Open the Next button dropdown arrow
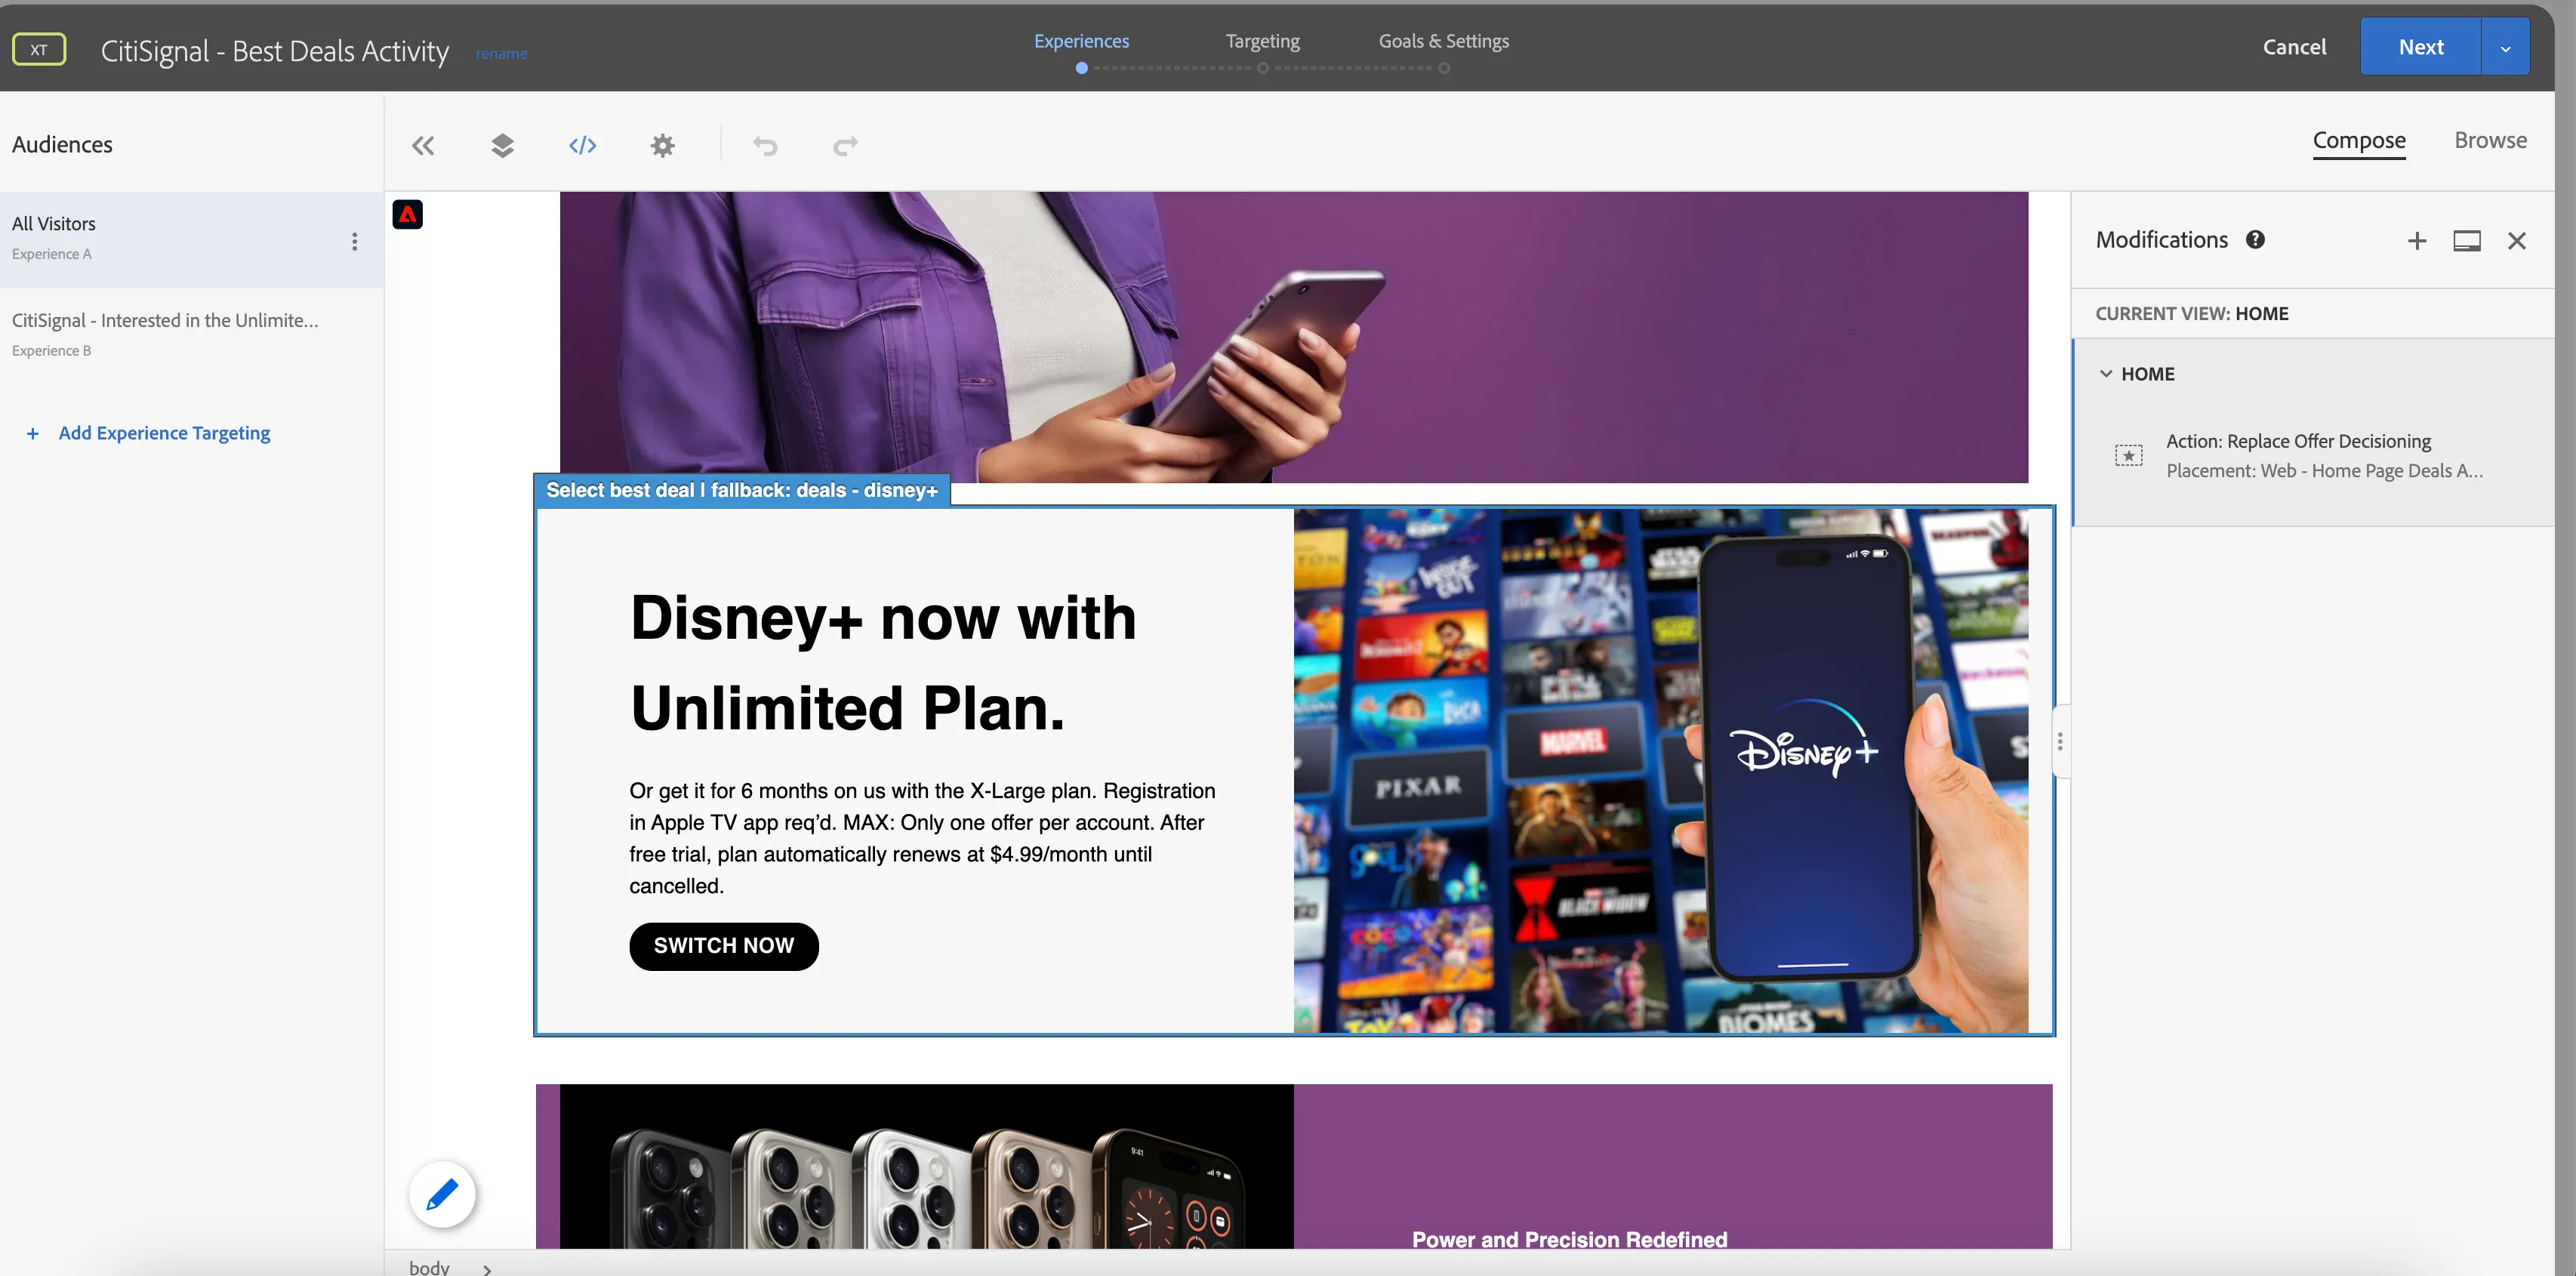 2505,47
